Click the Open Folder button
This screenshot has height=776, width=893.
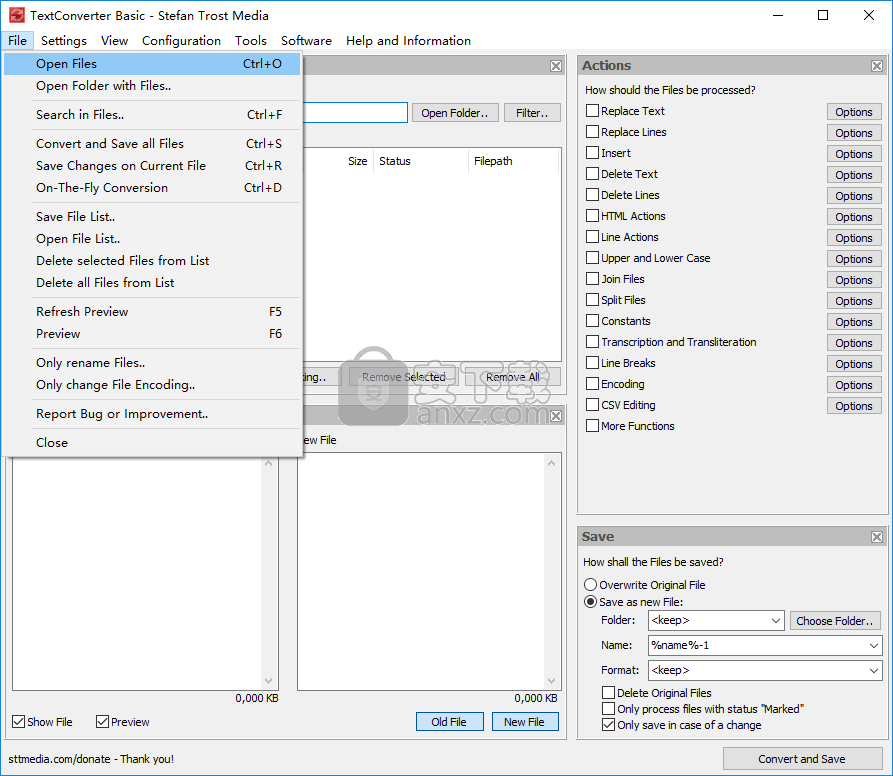[x=455, y=113]
